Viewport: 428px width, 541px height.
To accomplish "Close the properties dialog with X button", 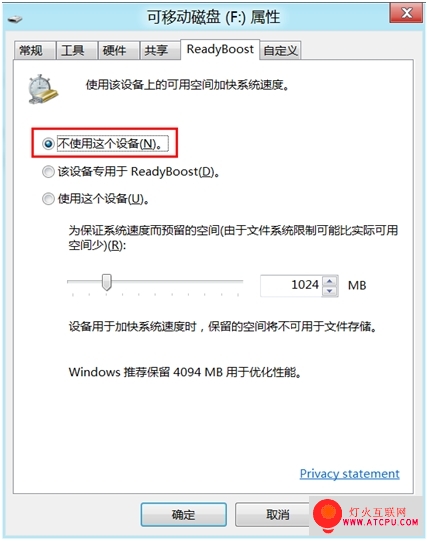I will 406,13.
